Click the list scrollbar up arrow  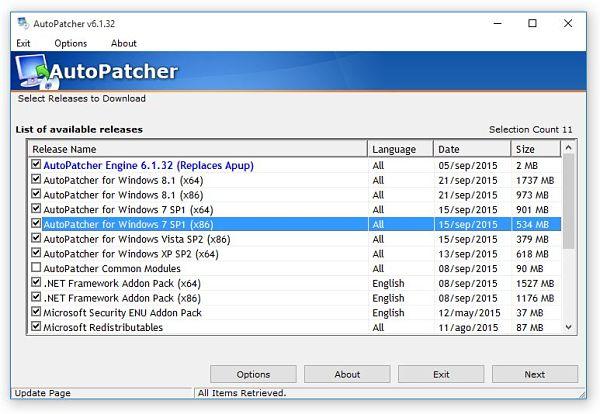569,147
